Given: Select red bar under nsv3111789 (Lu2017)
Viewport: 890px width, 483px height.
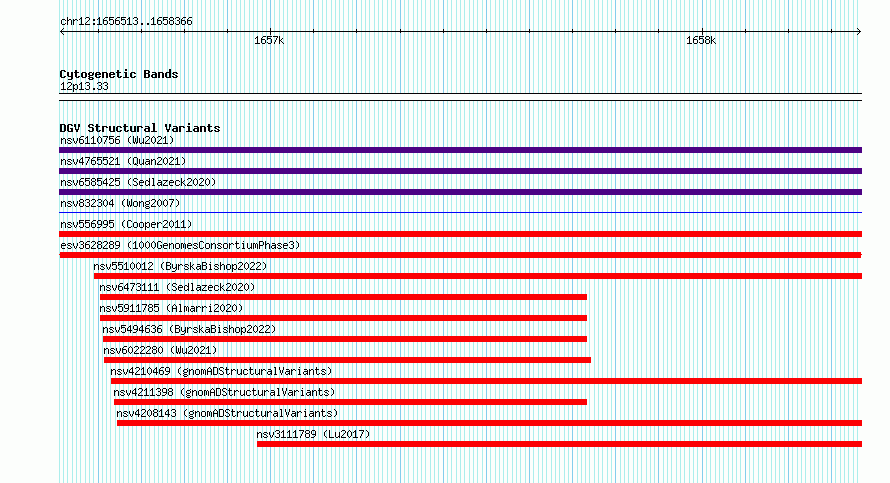Looking at the screenshot, I should click(559, 444).
